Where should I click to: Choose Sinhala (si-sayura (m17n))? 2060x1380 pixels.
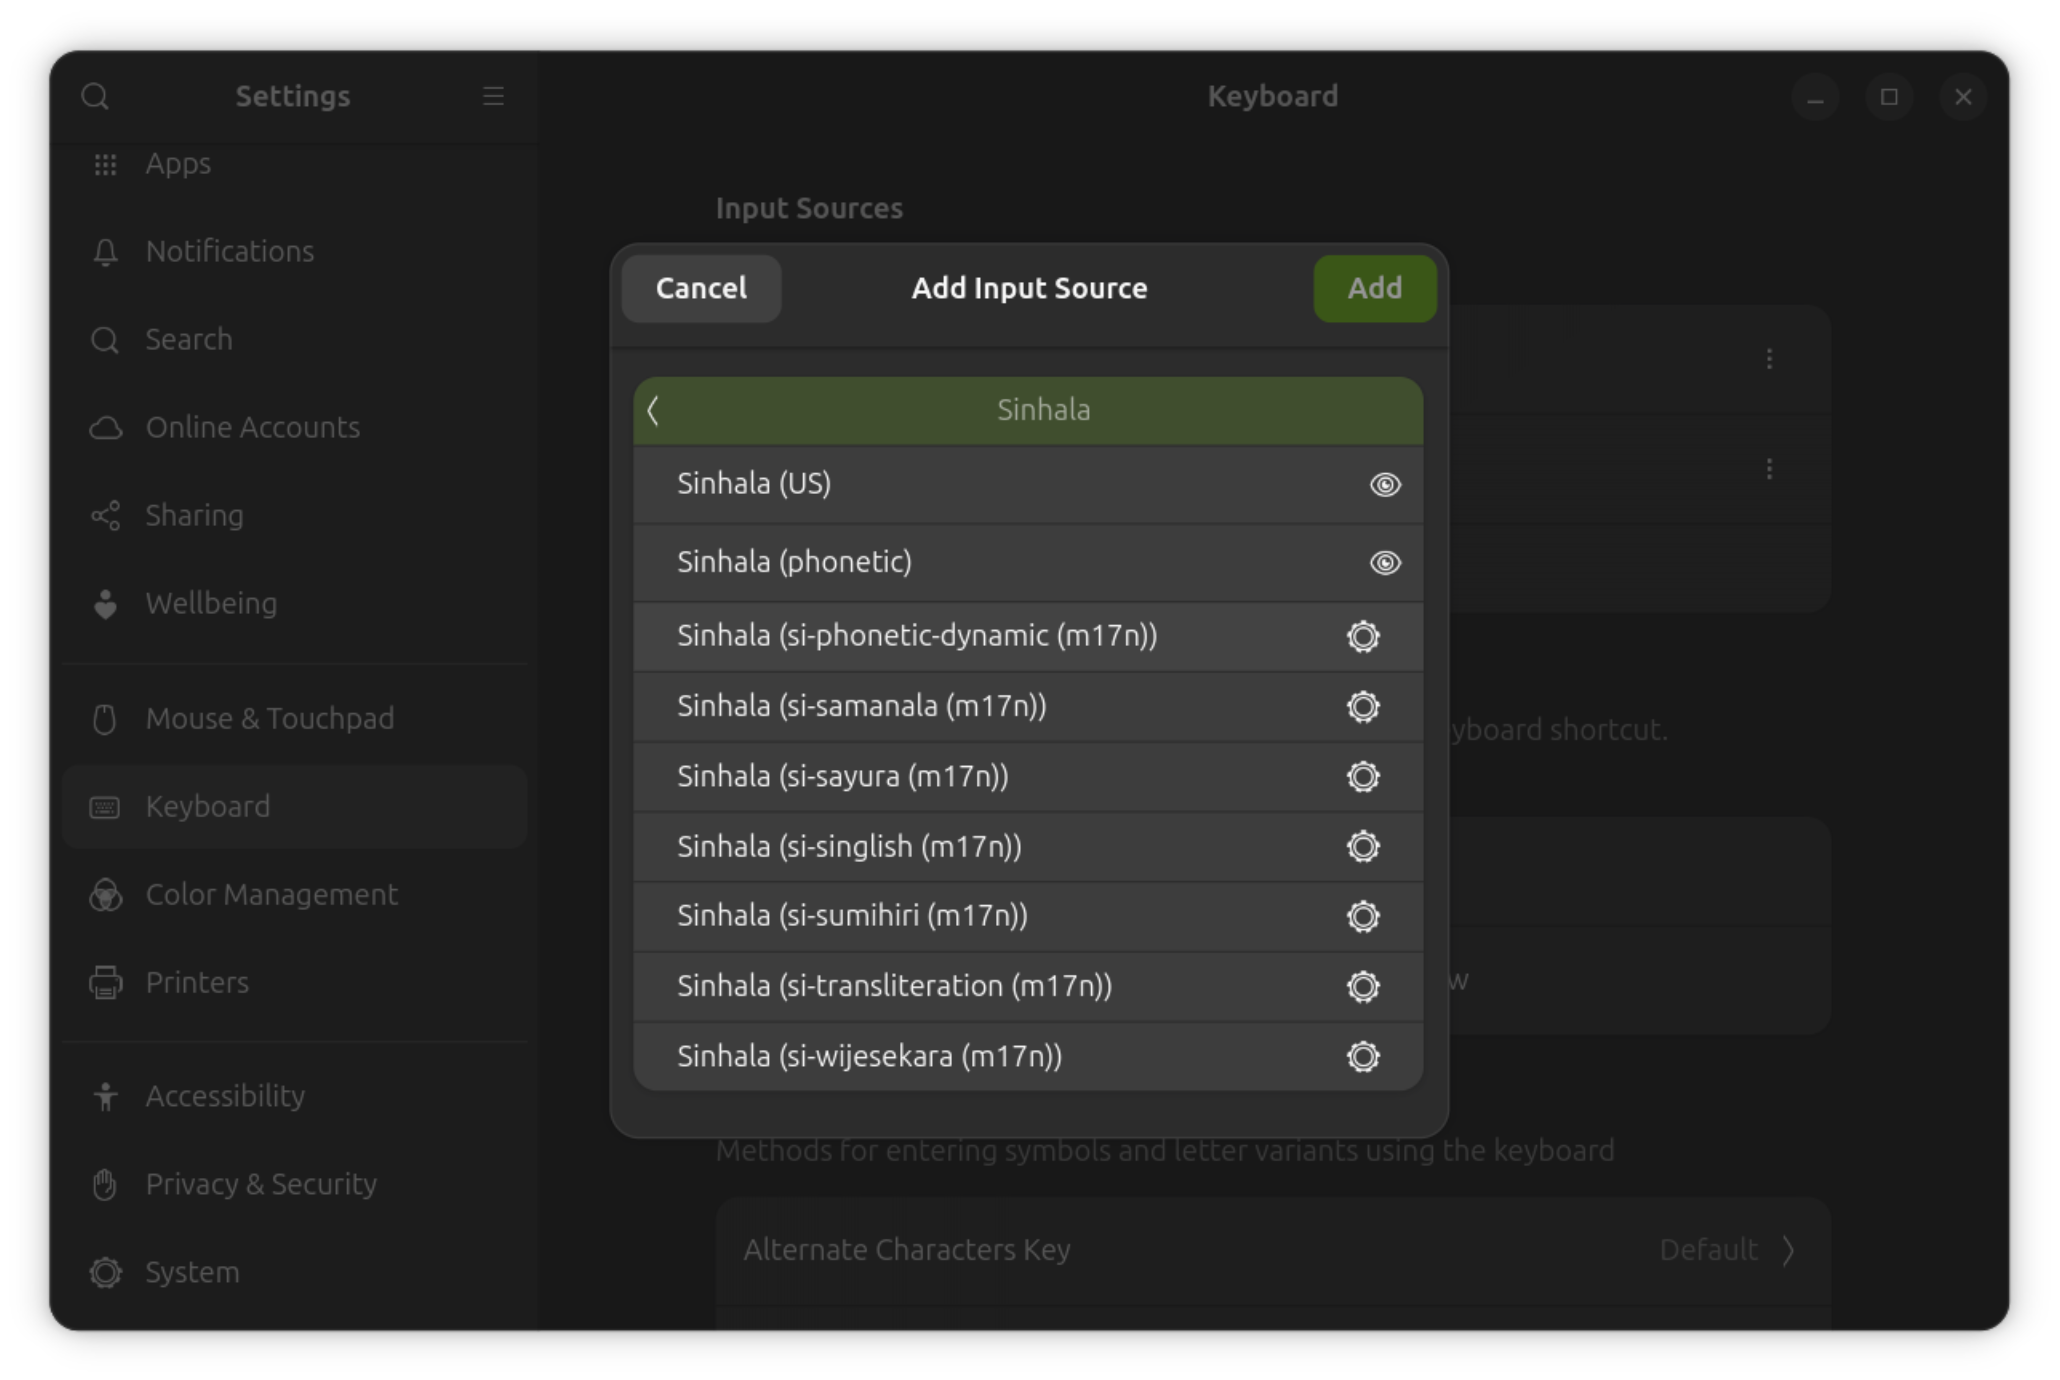tap(1028, 776)
